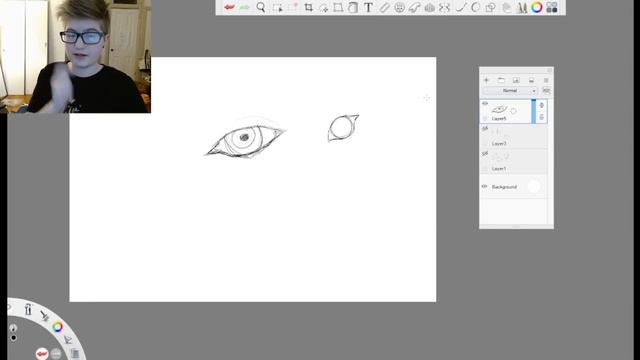Select the Distort transform tool
This screenshot has width=640, height=360.
(x=338, y=7)
